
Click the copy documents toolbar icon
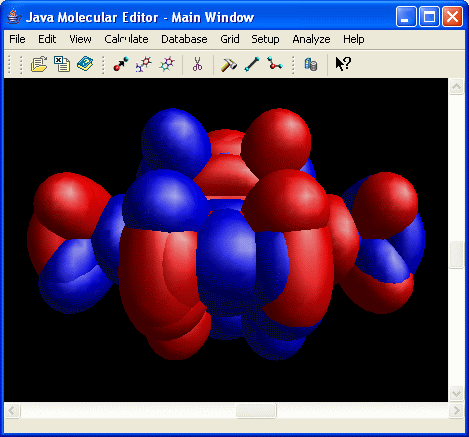pos(62,64)
